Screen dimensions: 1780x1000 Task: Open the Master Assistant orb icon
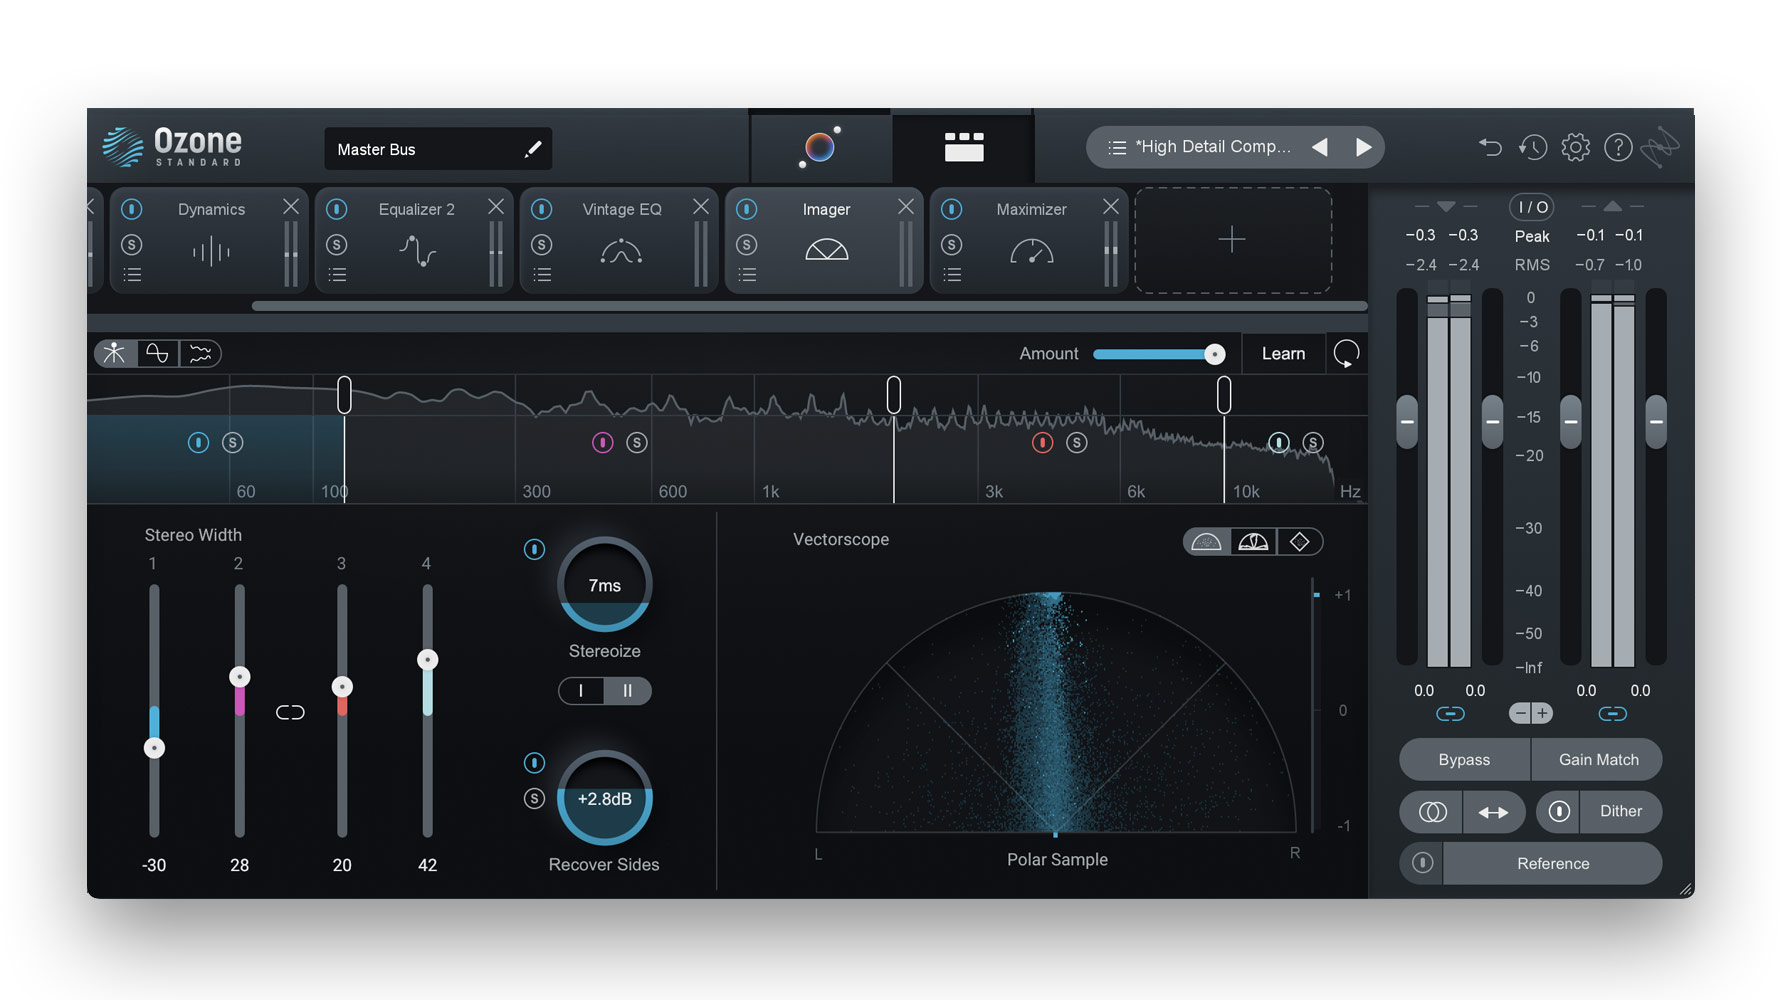pyautogui.click(x=820, y=148)
